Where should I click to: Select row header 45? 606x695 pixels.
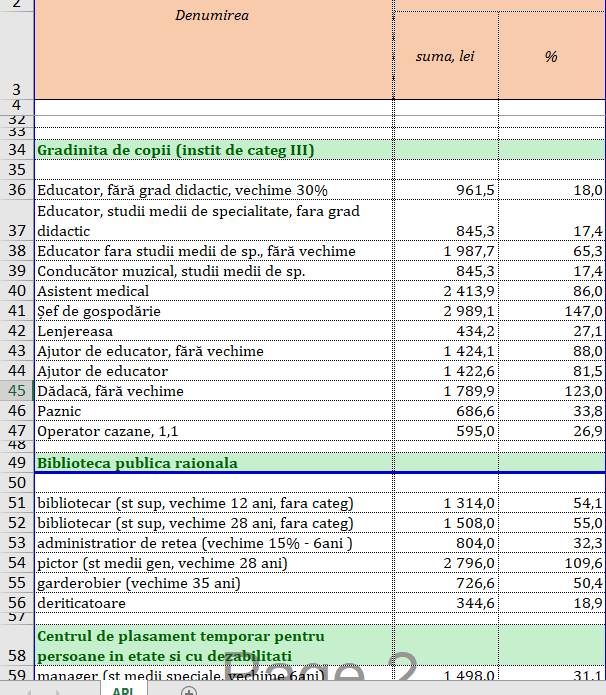tap(17, 391)
